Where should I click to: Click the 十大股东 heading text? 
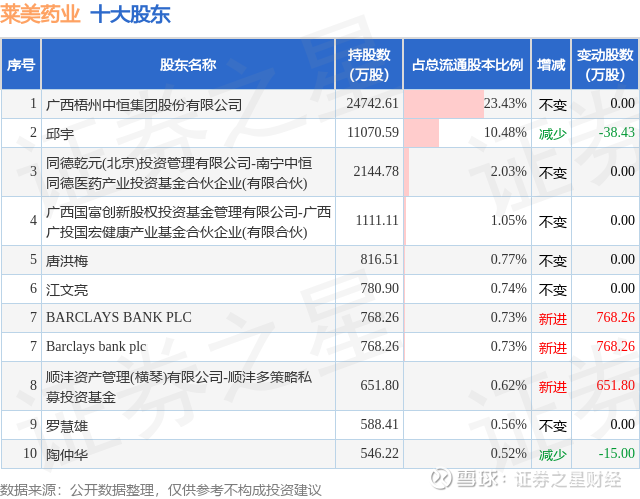click(130, 15)
